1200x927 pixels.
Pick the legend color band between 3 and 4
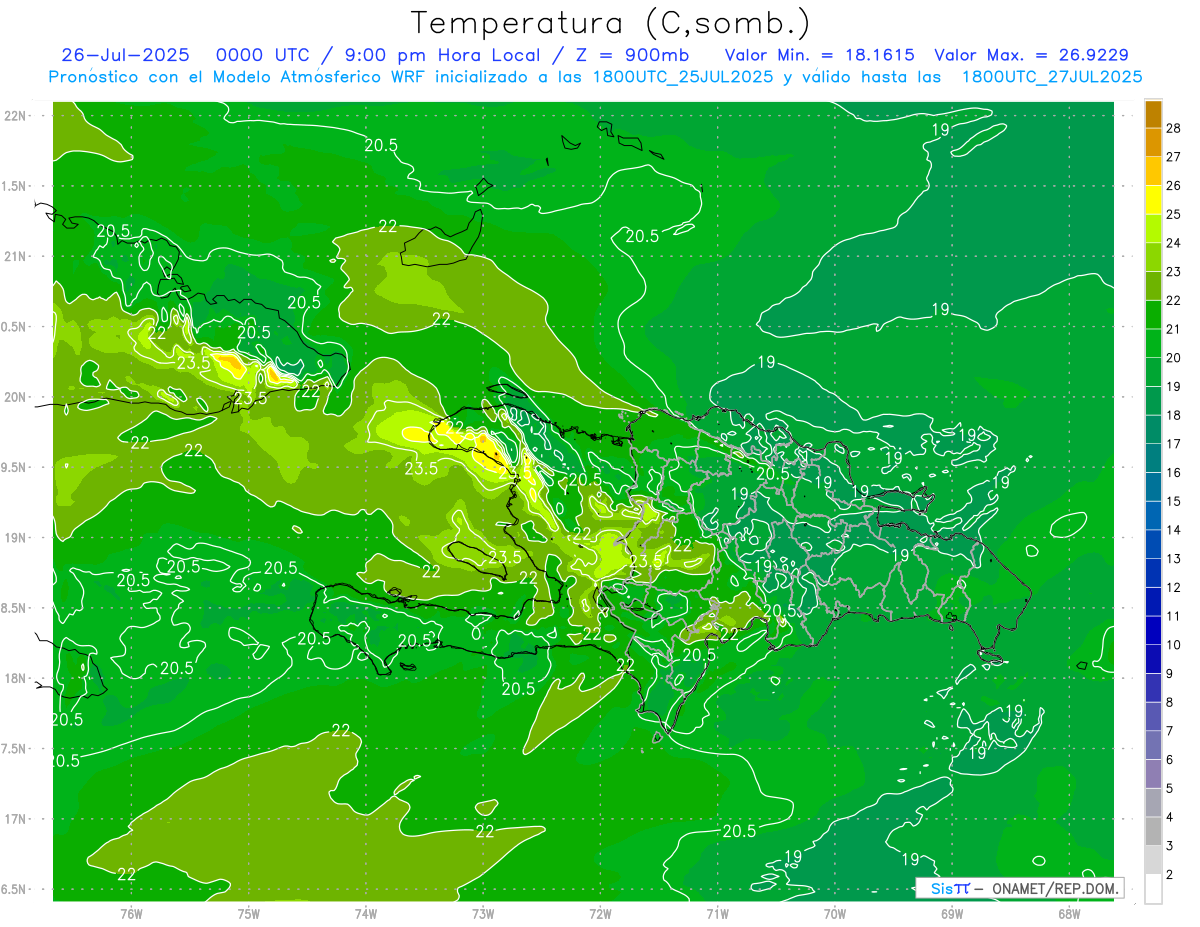click(x=1153, y=832)
